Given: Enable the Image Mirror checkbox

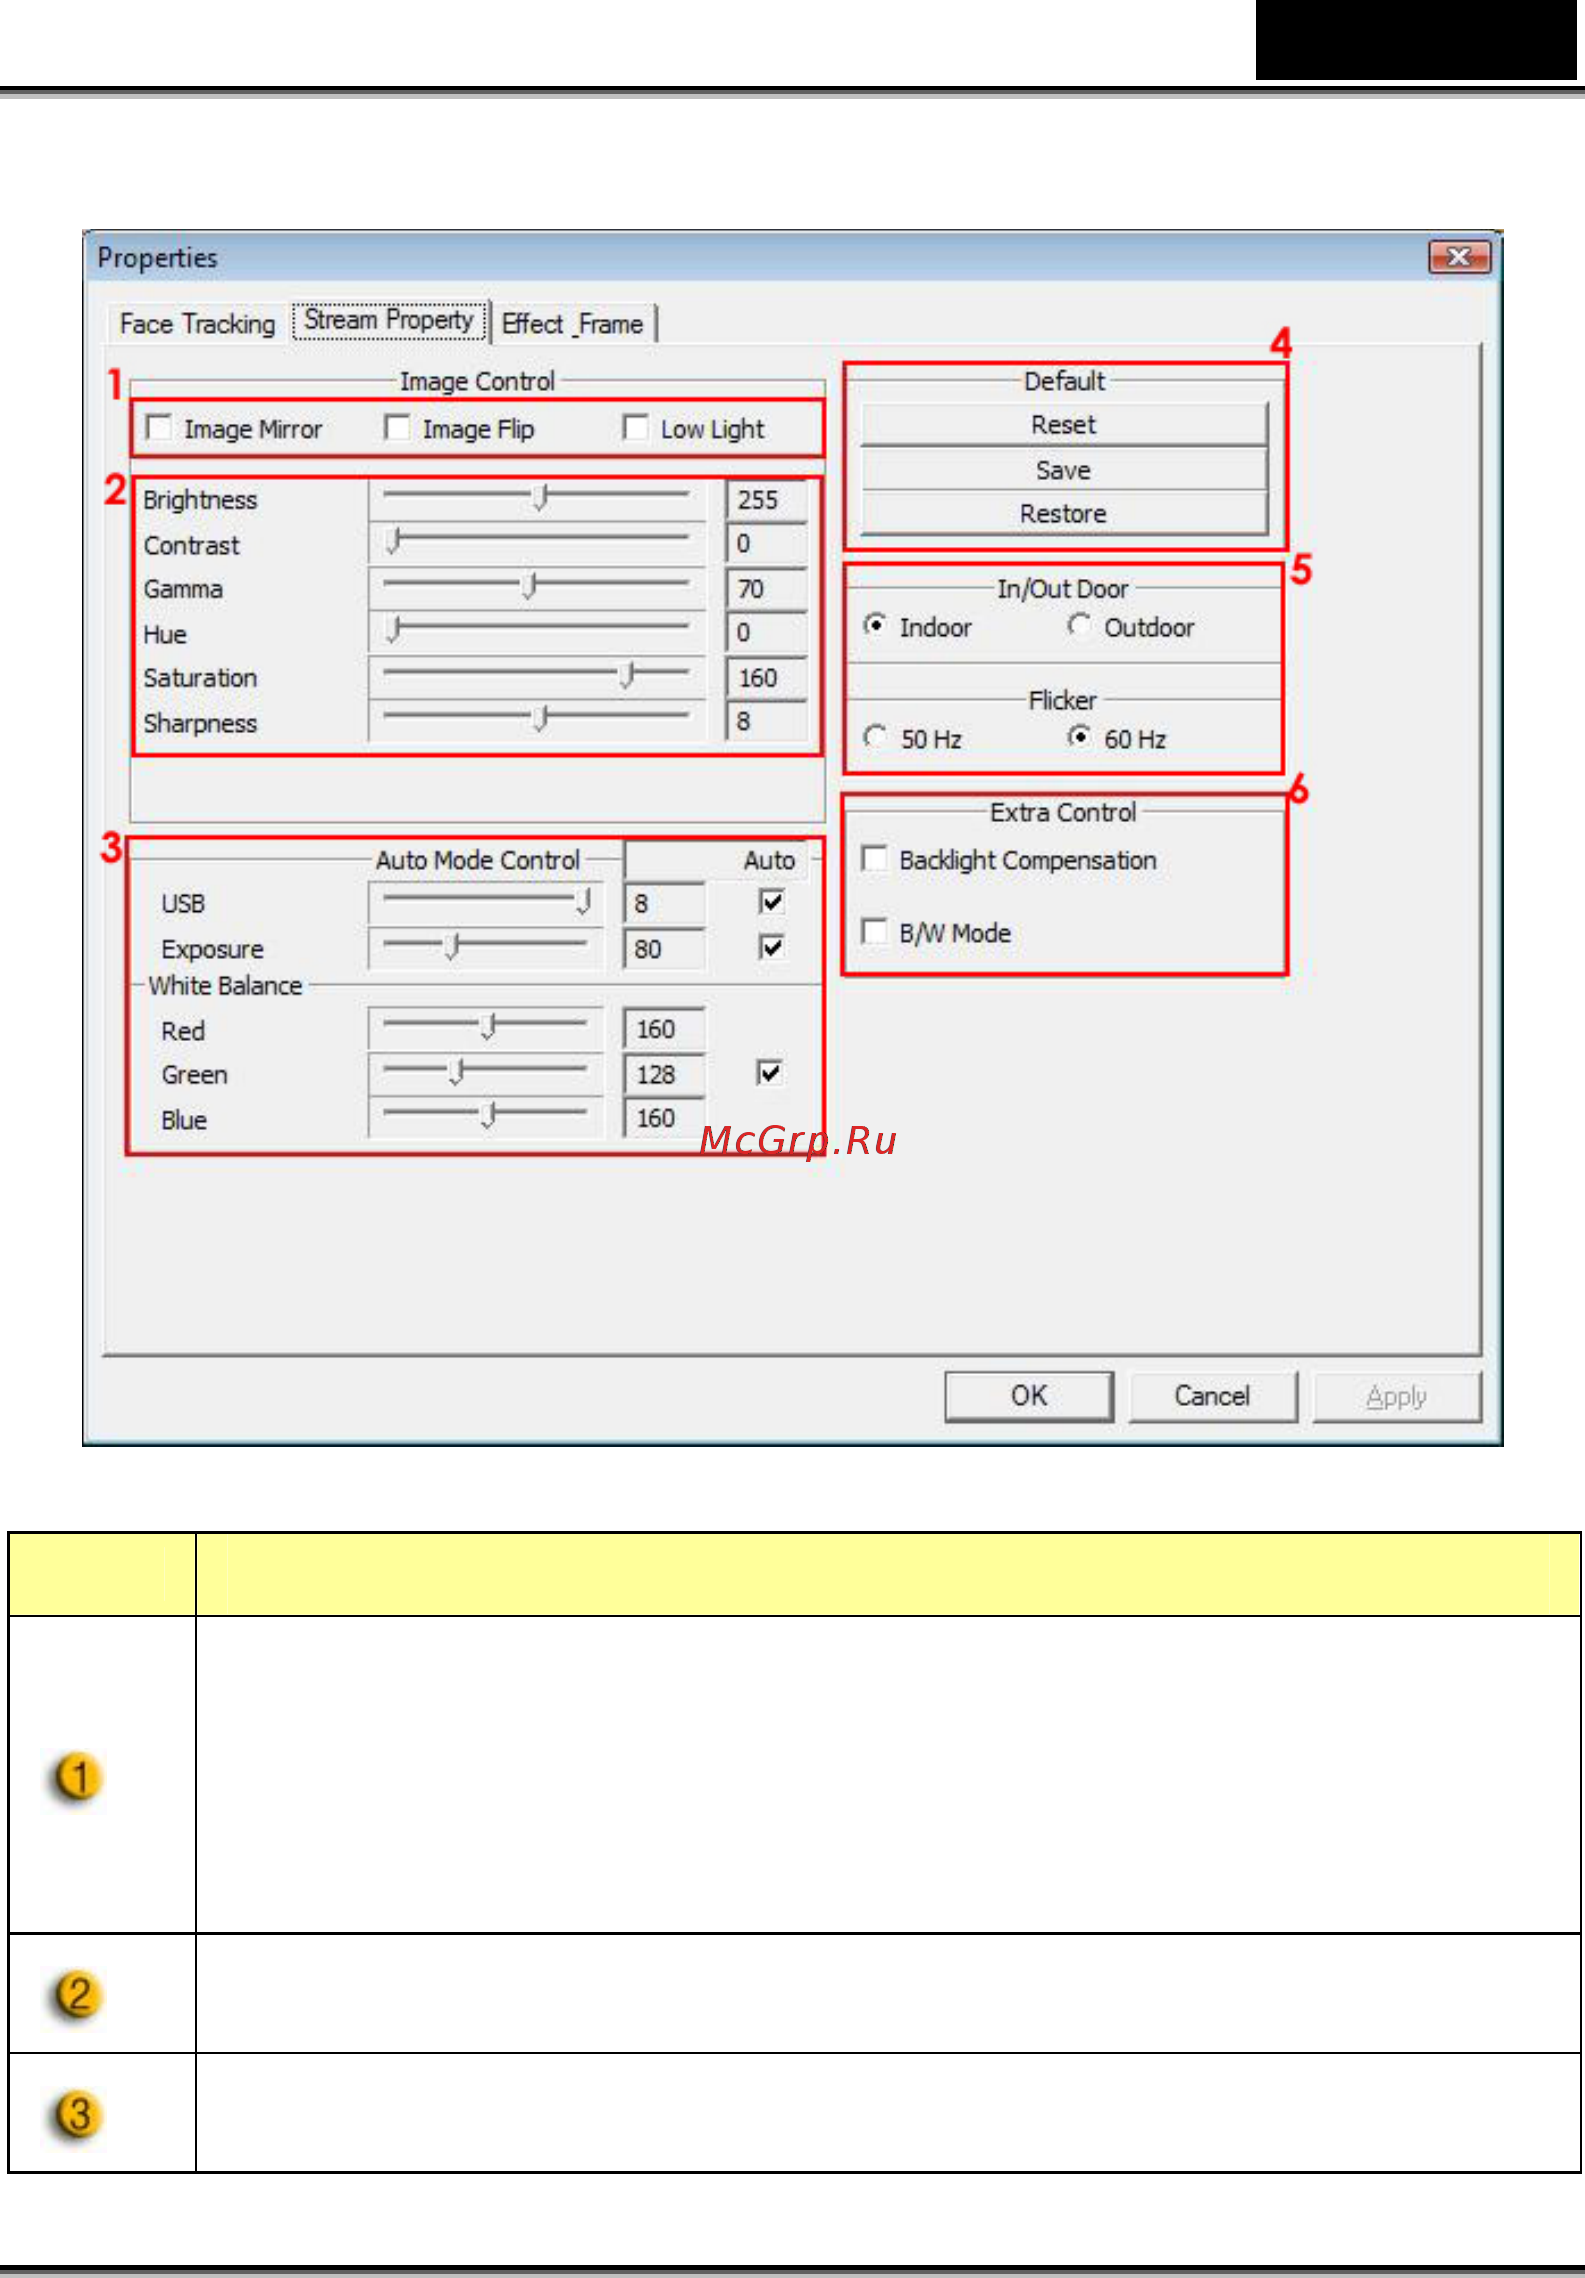Looking at the screenshot, I should (159, 427).
